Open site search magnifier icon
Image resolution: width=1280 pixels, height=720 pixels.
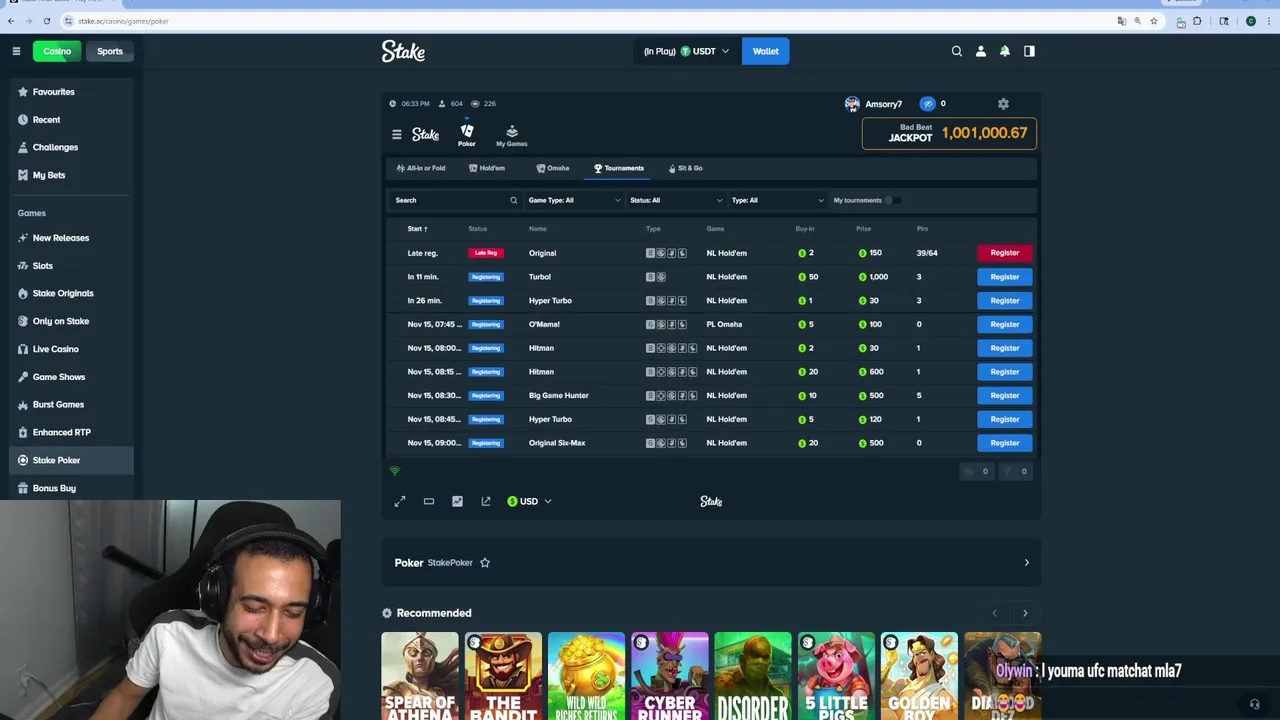957,51
